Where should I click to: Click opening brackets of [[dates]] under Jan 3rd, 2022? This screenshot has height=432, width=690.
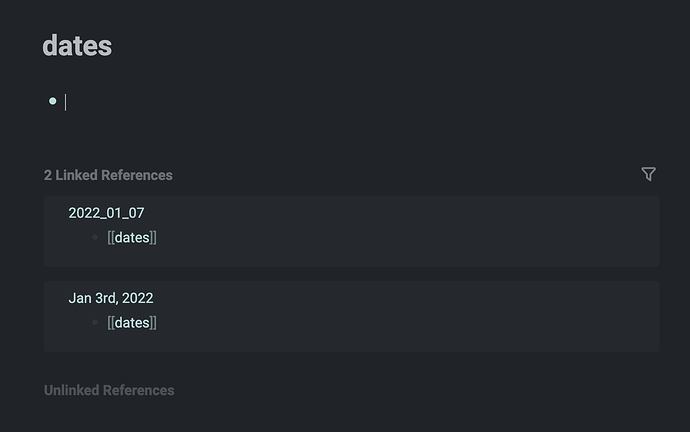point(111,322)
